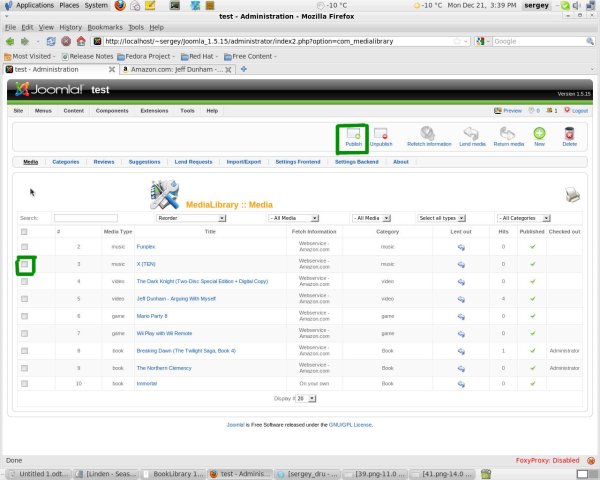Switch to the Settings Frontend tab

tap(298, 162)
